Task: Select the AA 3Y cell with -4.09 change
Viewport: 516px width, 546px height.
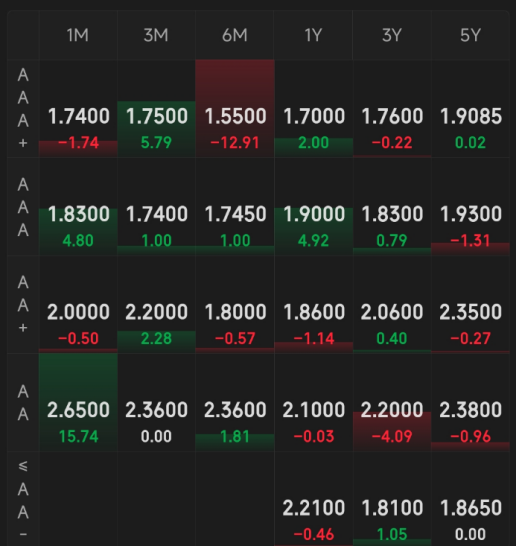Action: pos(392,403)
